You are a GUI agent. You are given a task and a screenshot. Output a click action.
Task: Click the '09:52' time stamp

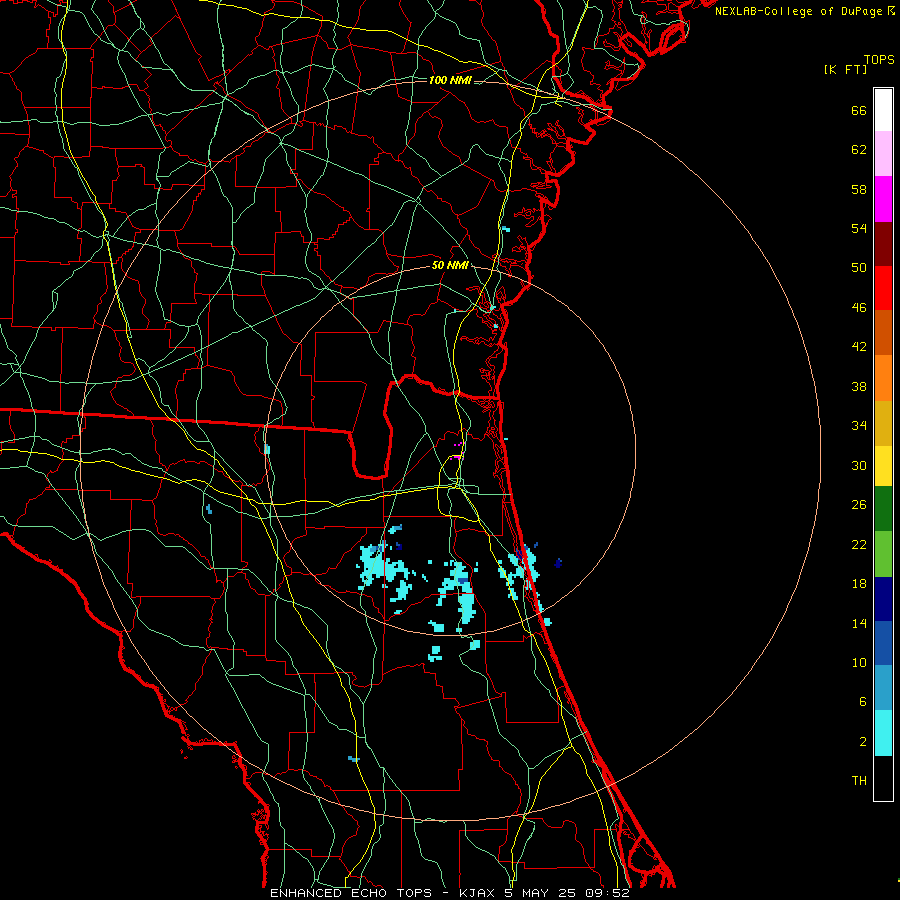607,893
